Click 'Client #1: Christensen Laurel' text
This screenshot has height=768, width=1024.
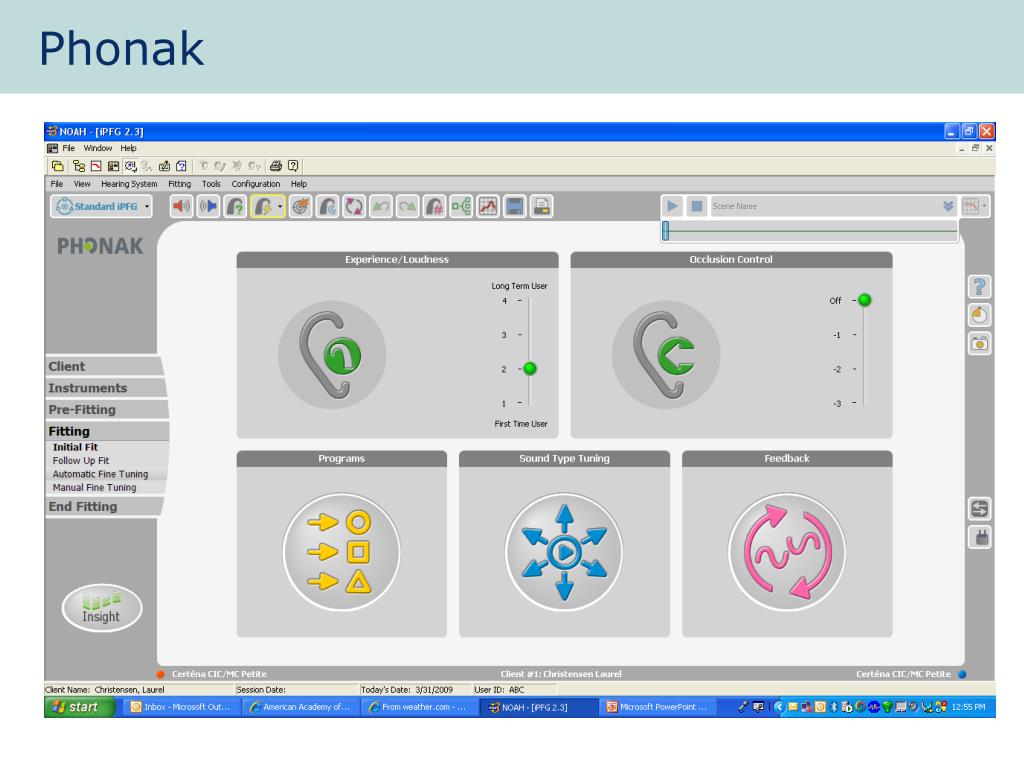tap(561, 674)
